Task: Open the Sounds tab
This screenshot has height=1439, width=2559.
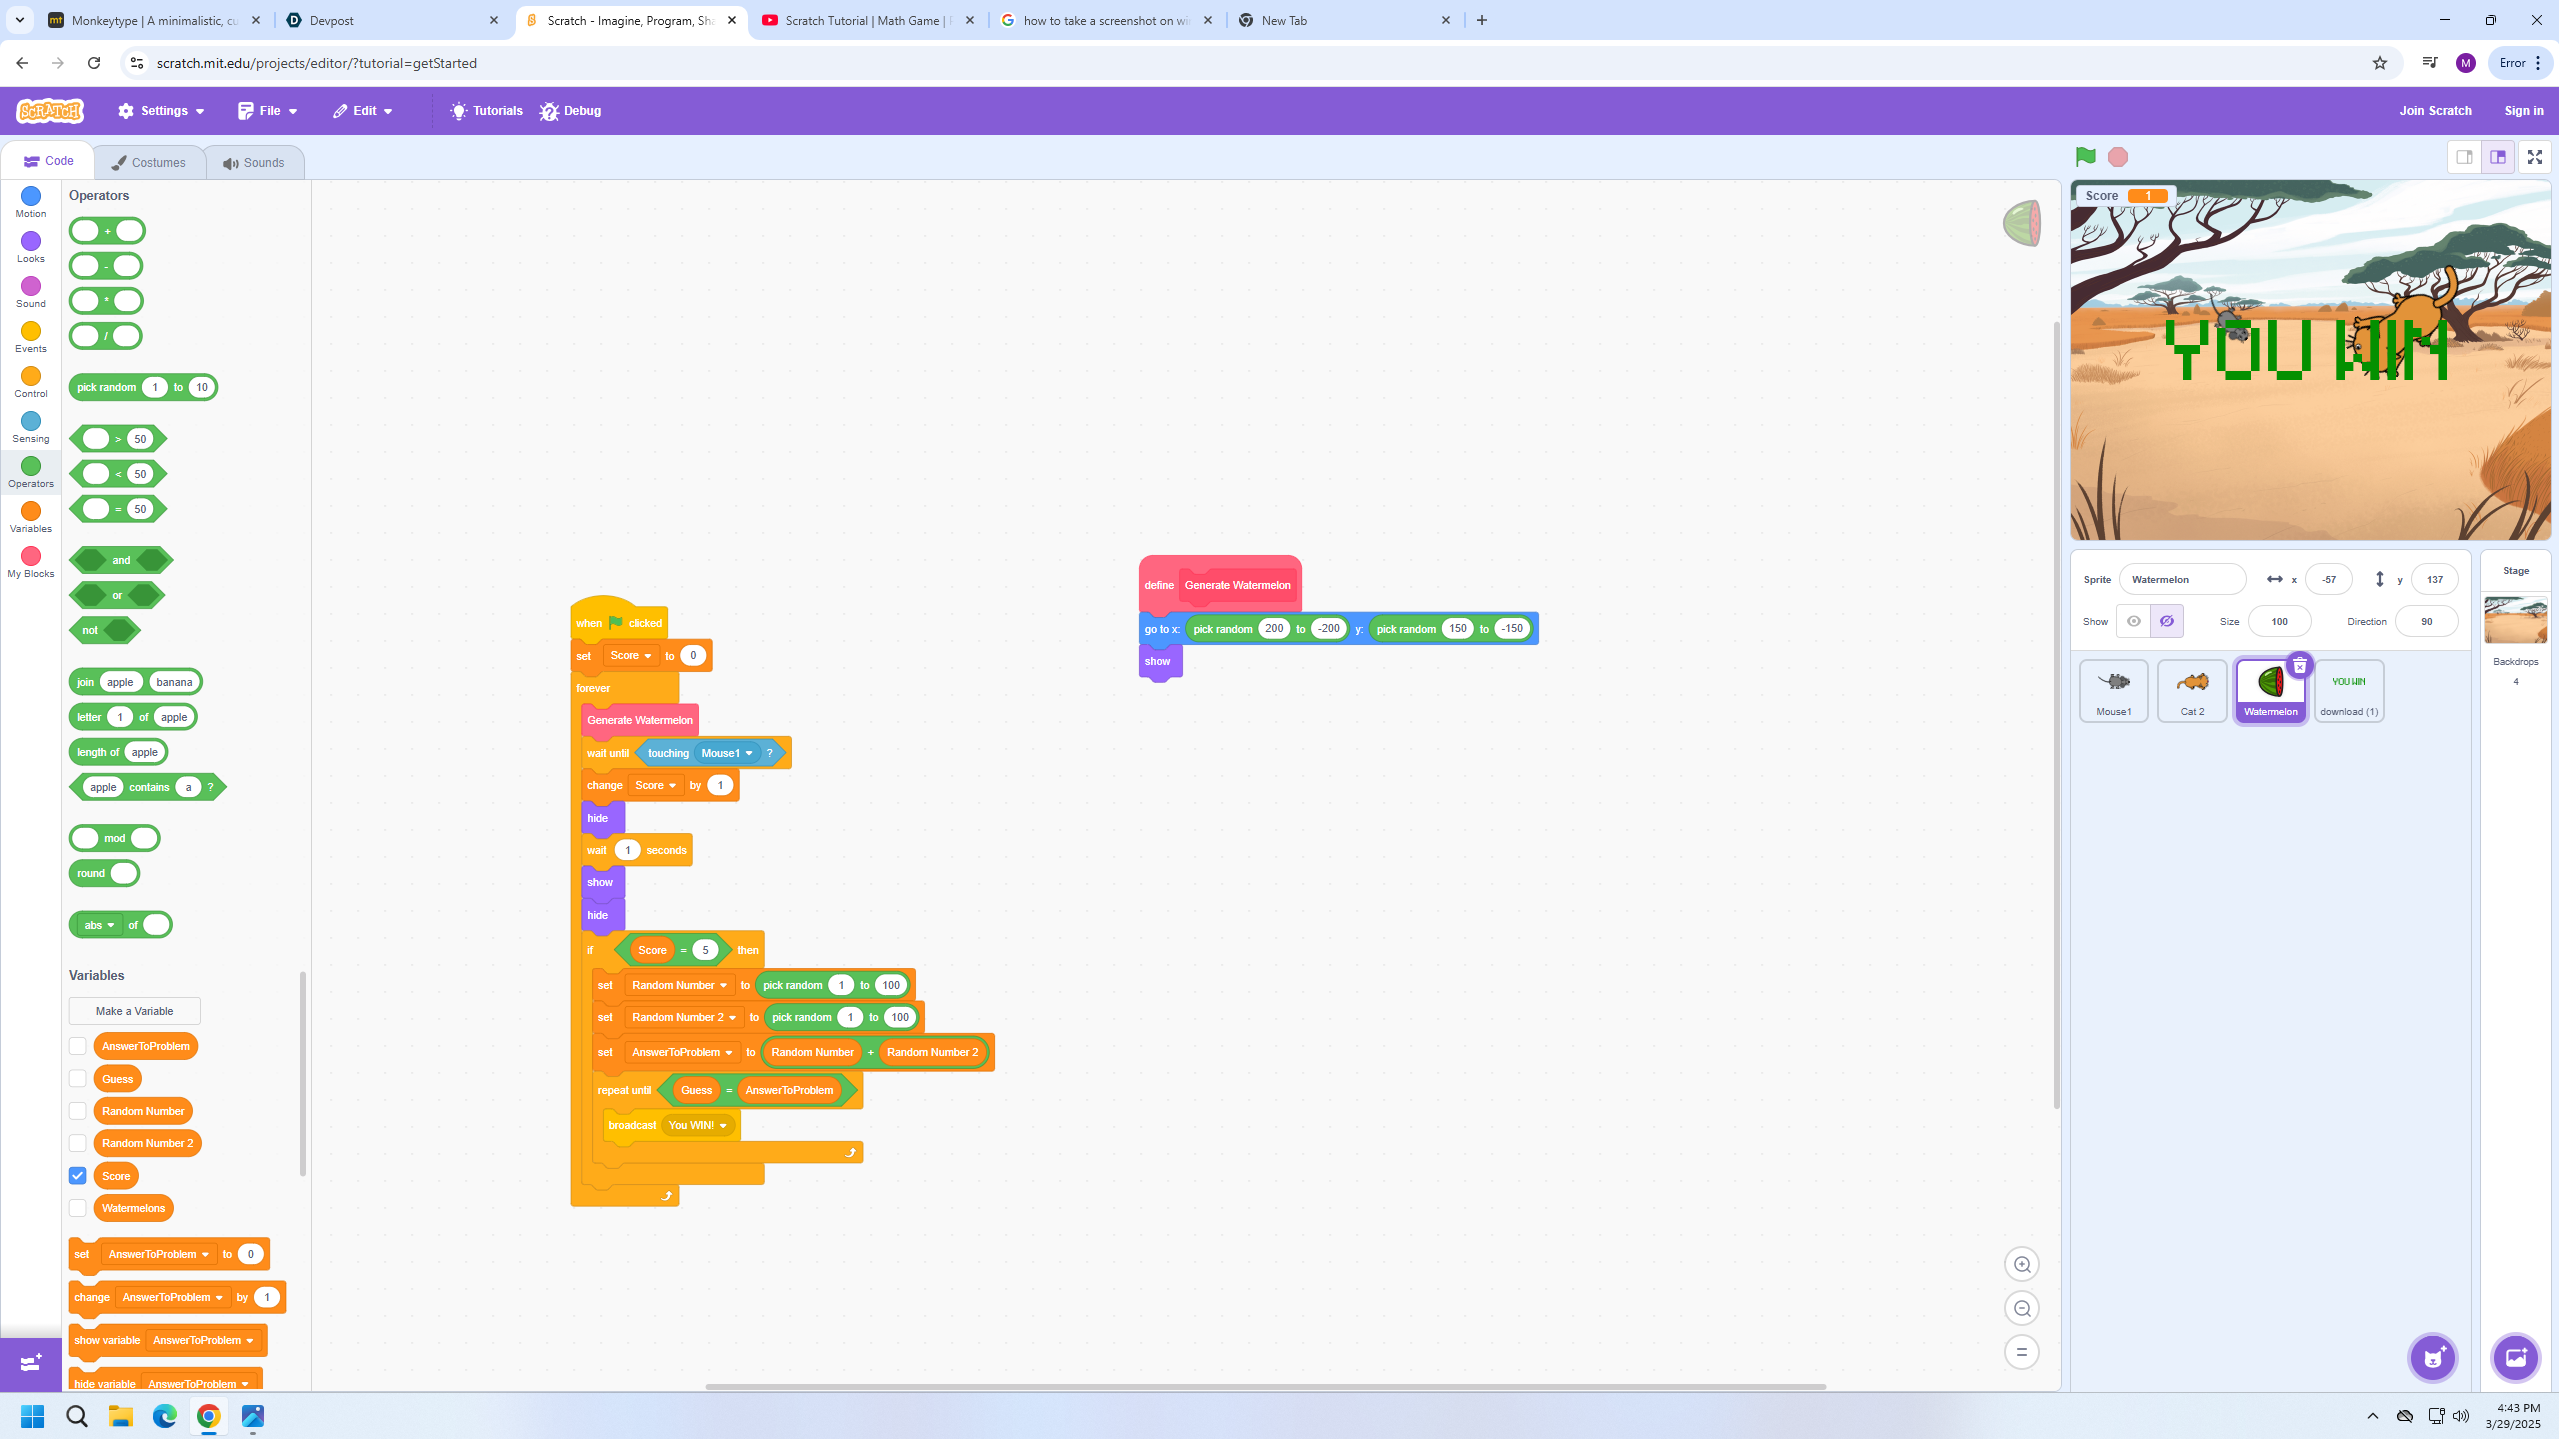Action: (254, 163)
